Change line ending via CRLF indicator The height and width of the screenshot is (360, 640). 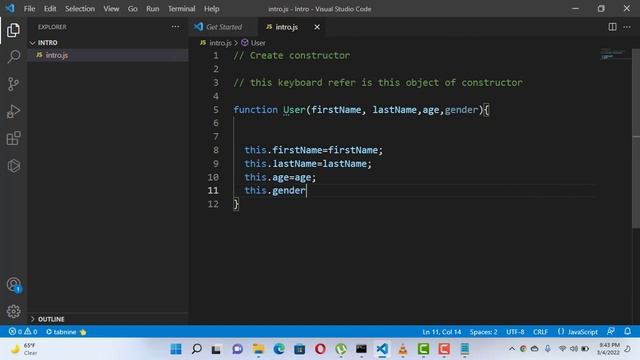point(540,331)
